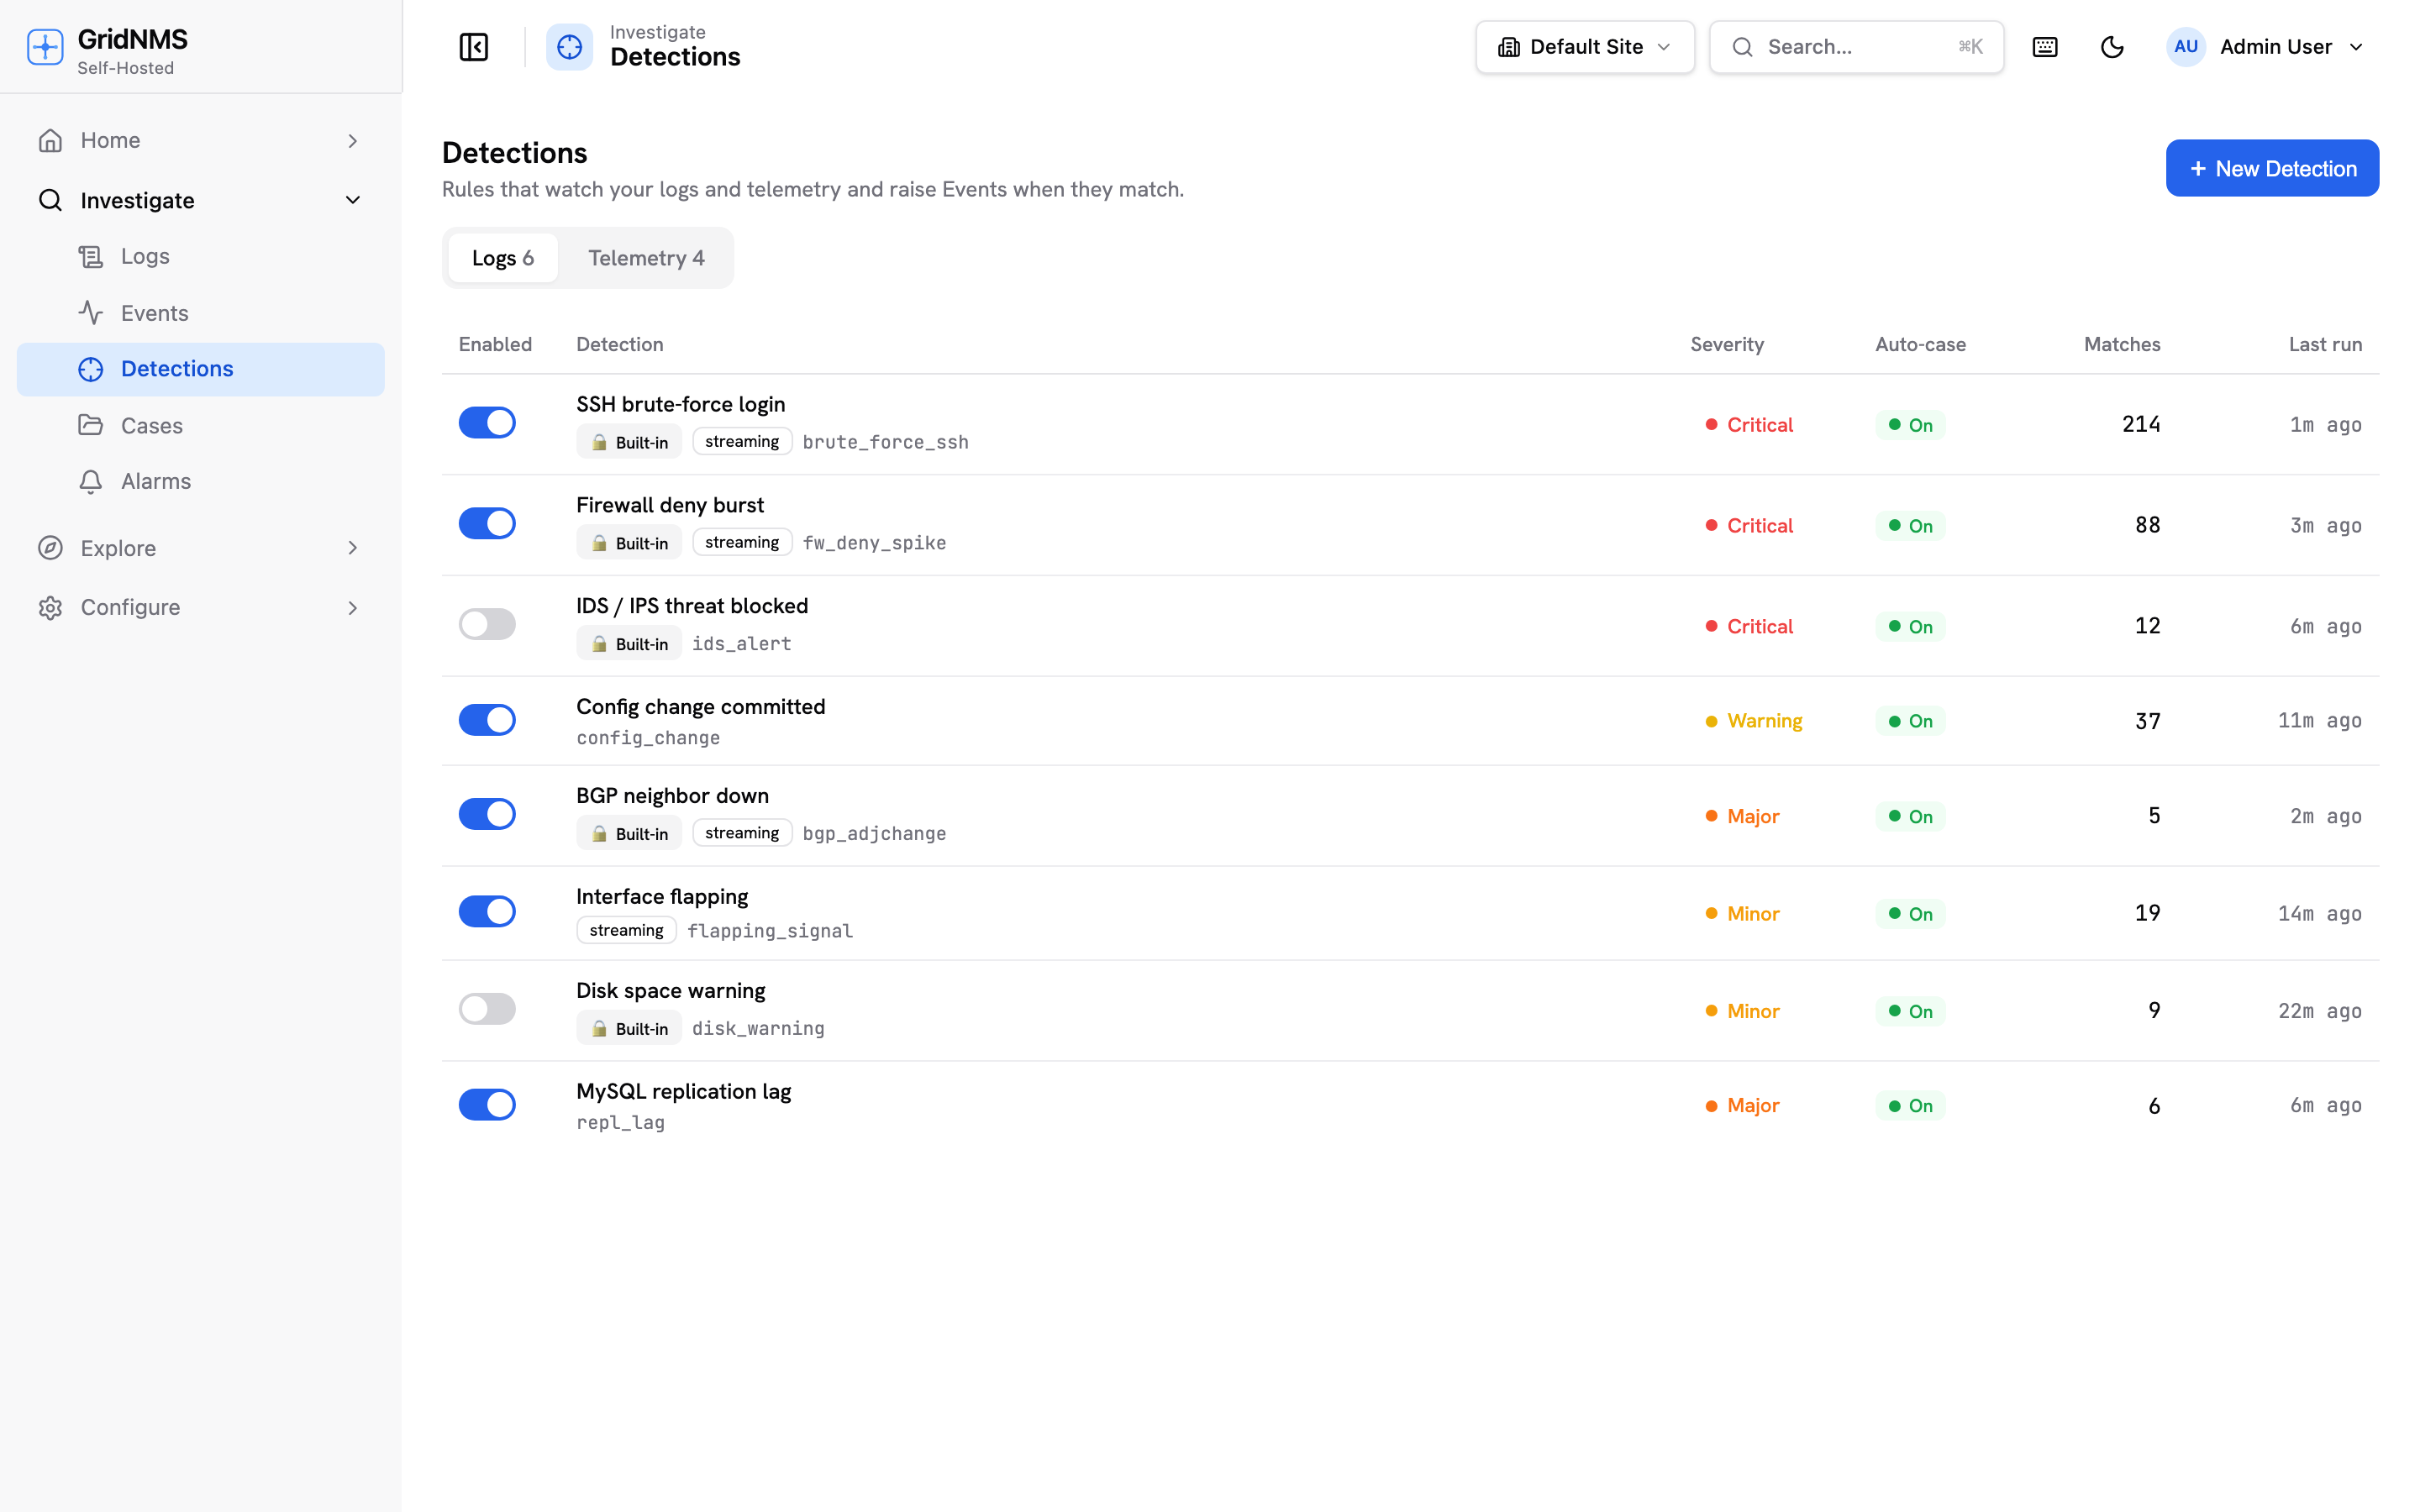Click the 214 matches value
Viewport: 2420px width, 1512px height.
[x=2141, y=424]
